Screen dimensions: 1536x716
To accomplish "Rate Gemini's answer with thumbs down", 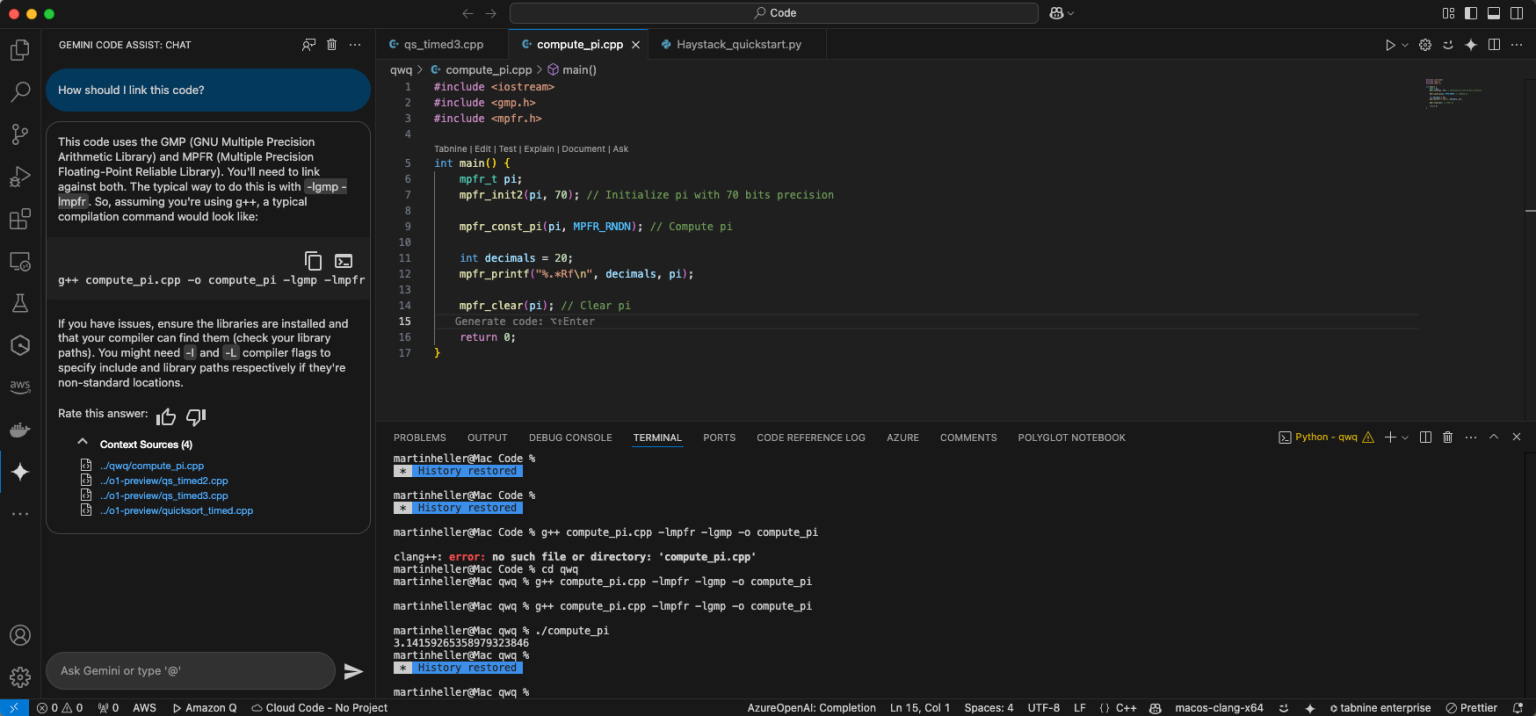I will pyautogui.click(x=196, y=416).
